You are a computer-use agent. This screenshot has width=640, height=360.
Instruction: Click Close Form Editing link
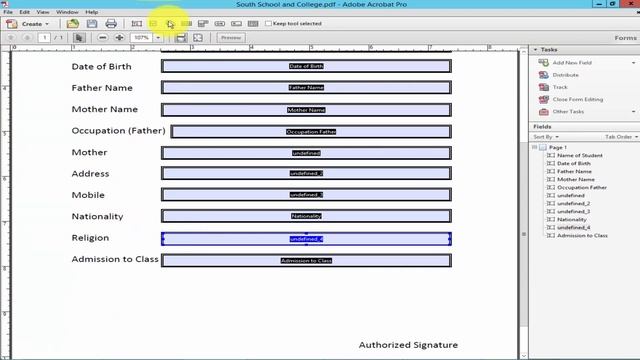tap(578, 99)
